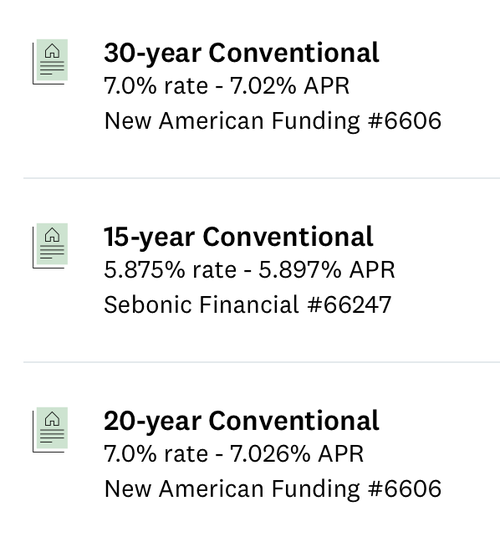Click the 30-year Conventional mortgage document icon
This screenshot has width=500, height=537.
[x=50, y=62]
